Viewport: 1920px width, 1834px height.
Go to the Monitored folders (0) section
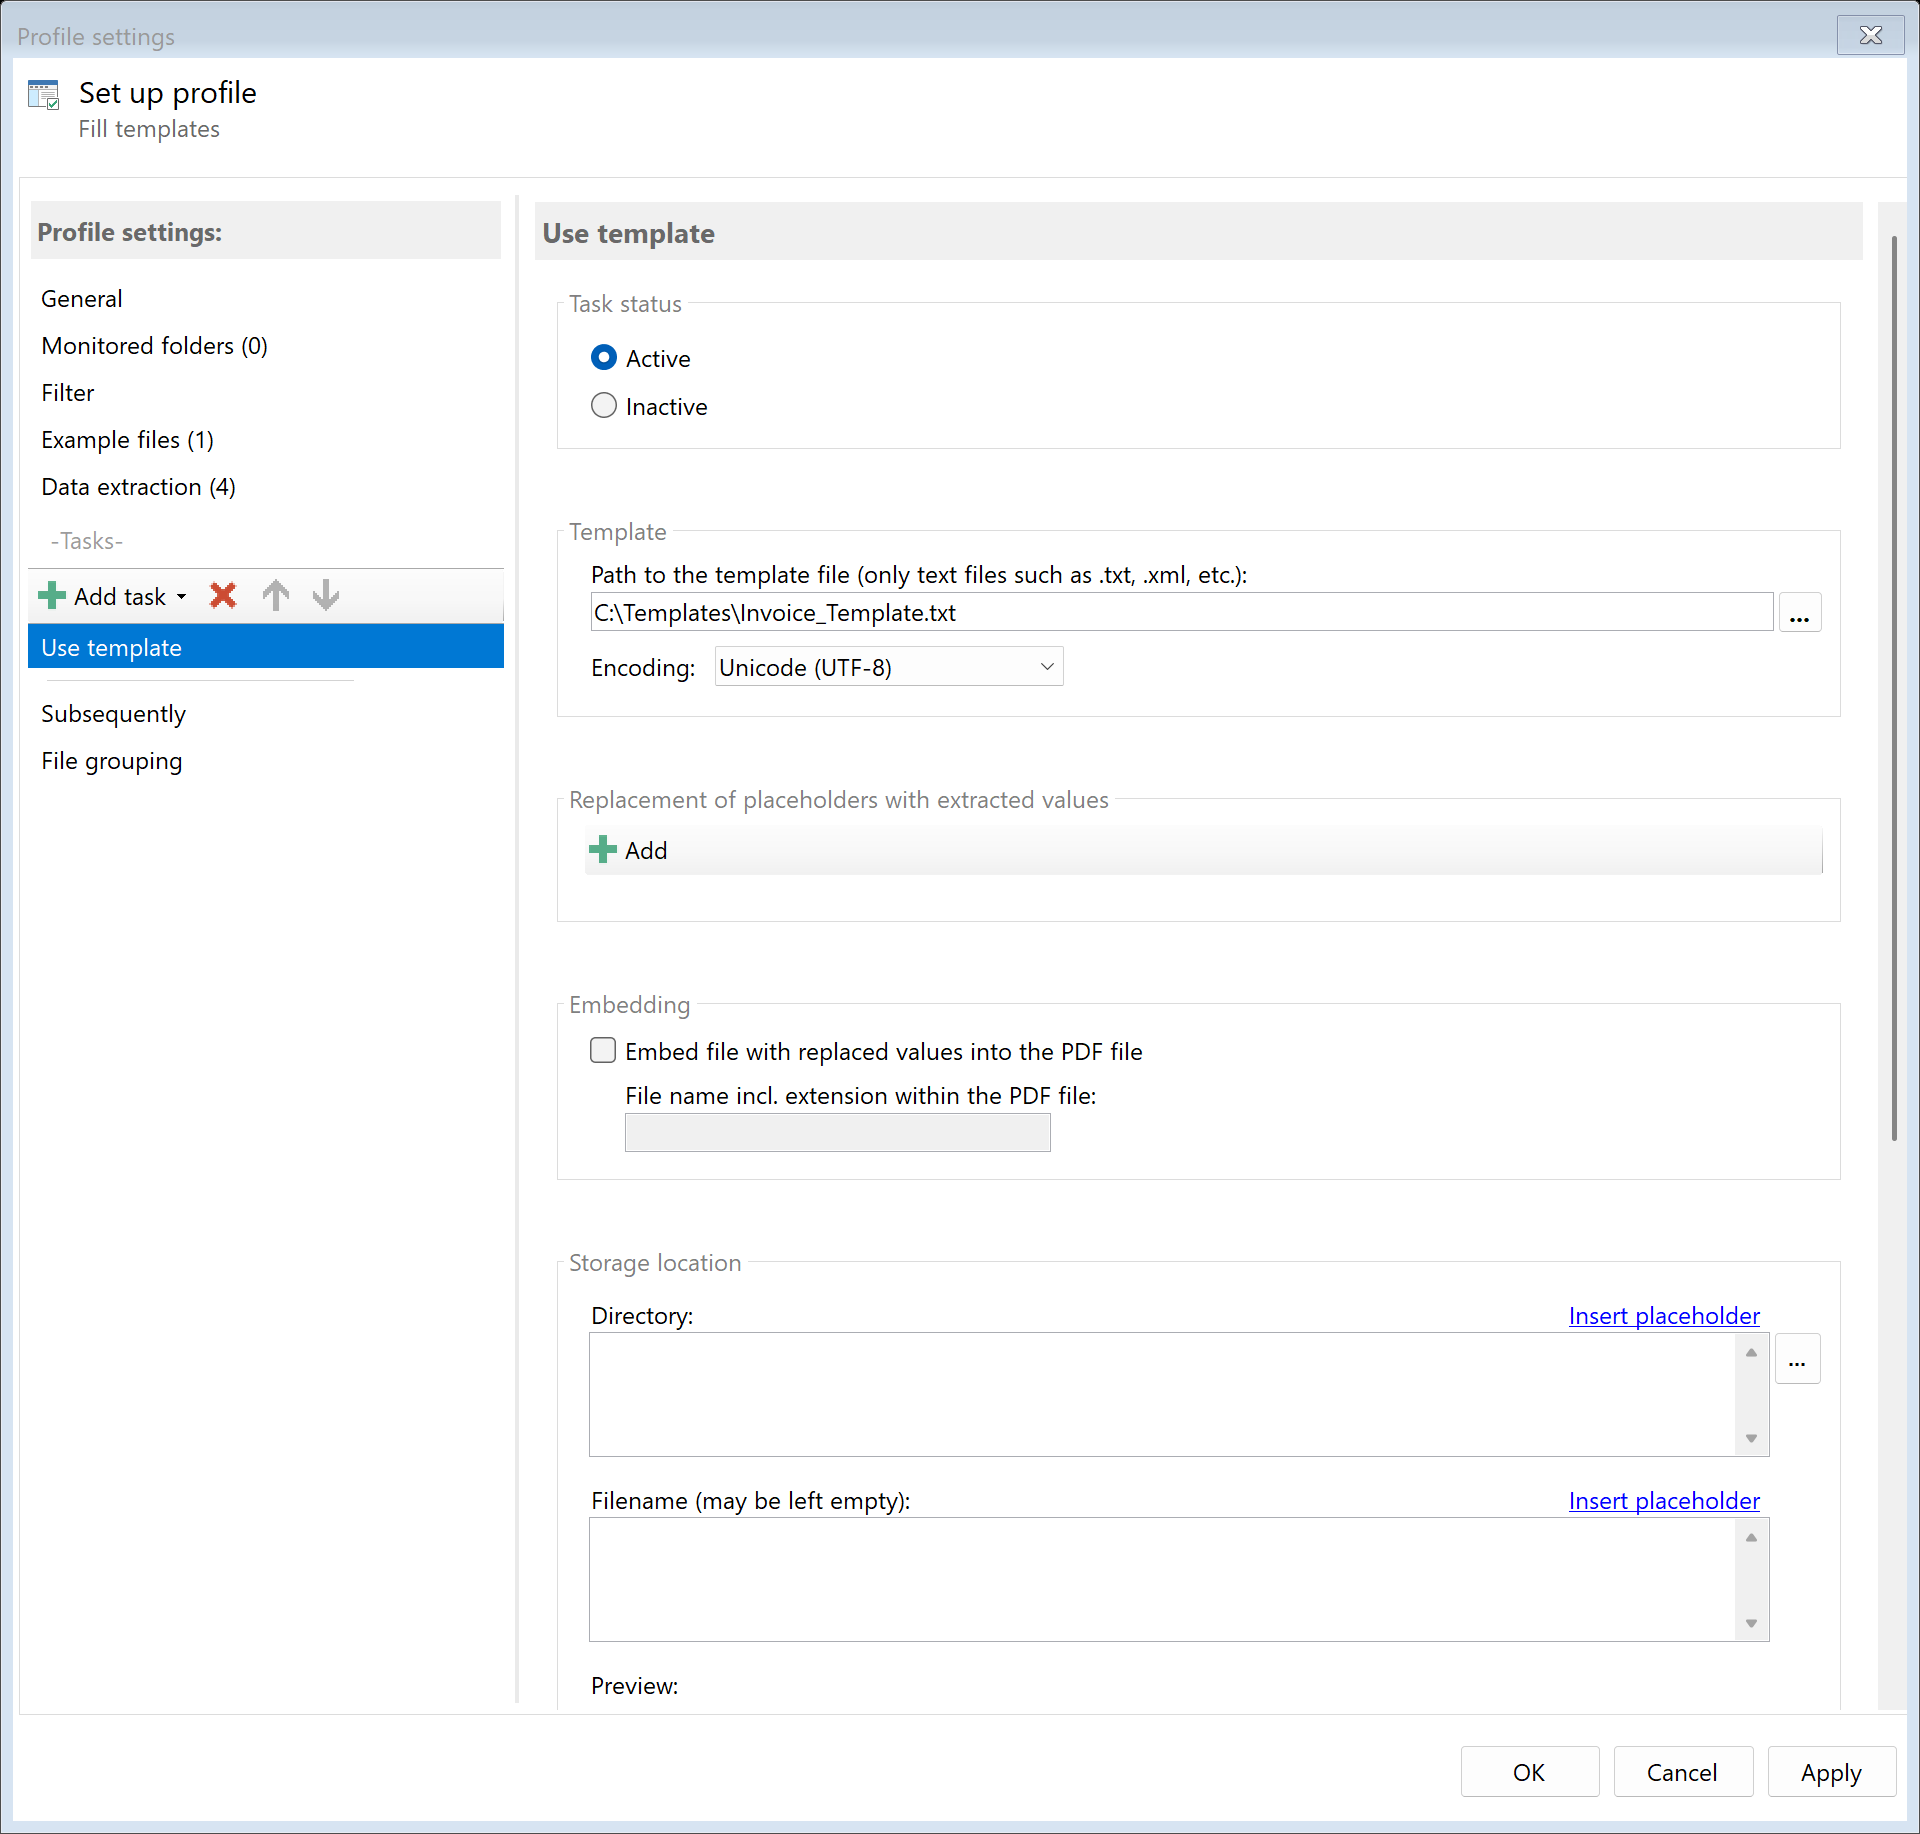pos(154,346)
